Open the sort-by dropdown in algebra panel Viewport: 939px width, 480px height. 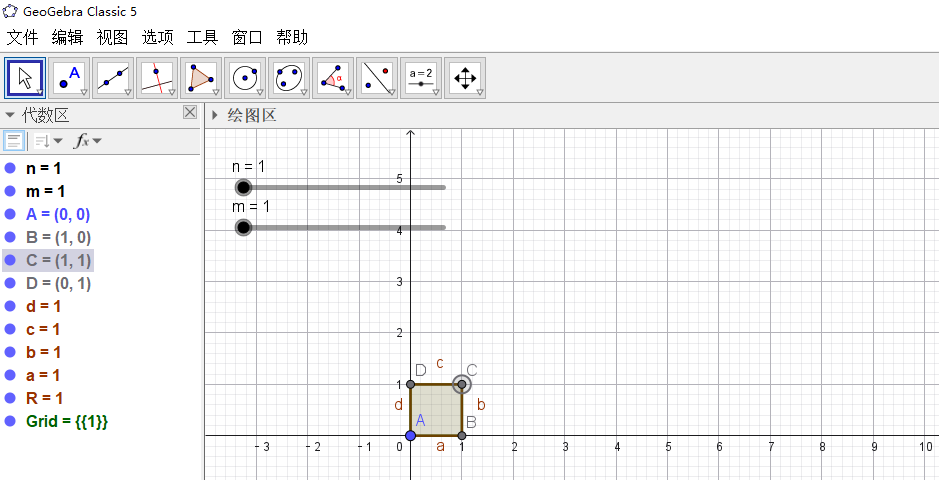[x=47, y=141]
